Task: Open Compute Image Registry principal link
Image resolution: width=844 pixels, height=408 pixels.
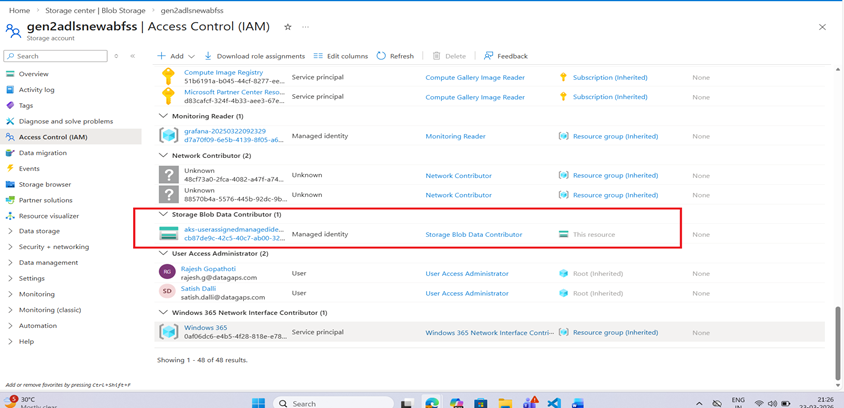Action: pos(223,72)
